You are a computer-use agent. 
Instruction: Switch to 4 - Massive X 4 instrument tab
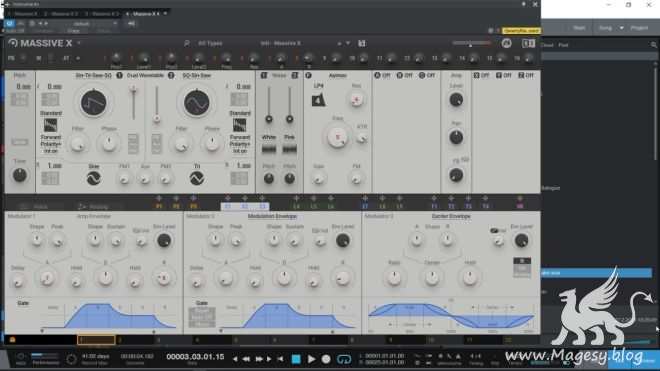[144, 13]
